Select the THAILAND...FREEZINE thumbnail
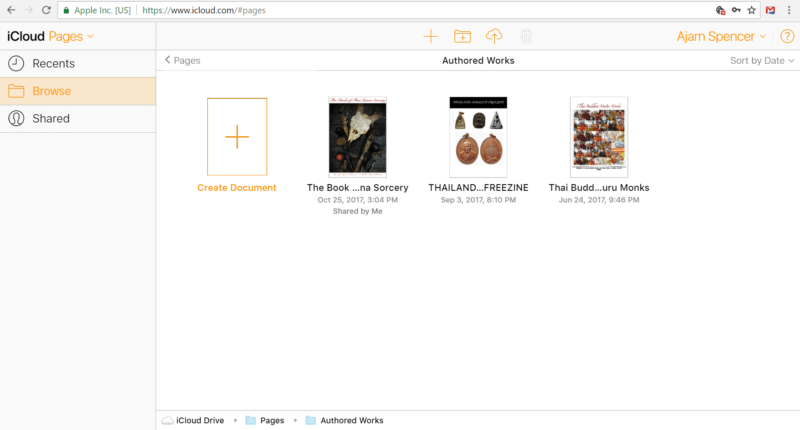Viewport: 800px width, 430px height. pyautogui.click(x=478, y=137)
